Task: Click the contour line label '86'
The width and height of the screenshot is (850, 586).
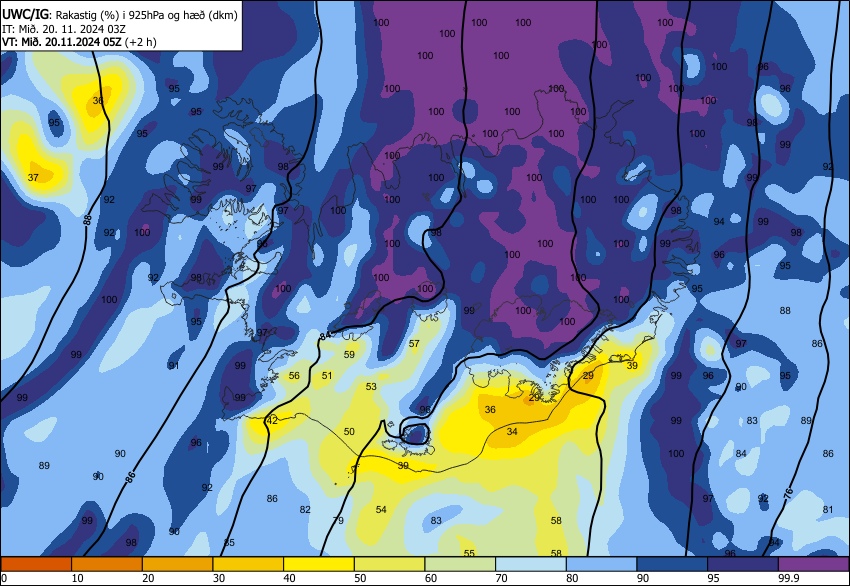Action: 130,478
